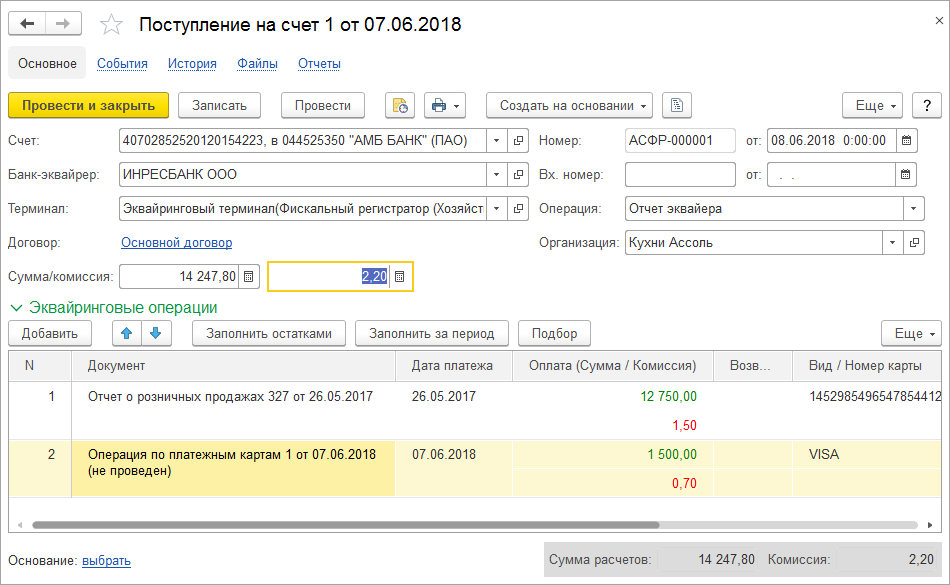Expand the Счет account dropdown list
The height and width of the screenshot is (585, 950).
coord(497,141)
